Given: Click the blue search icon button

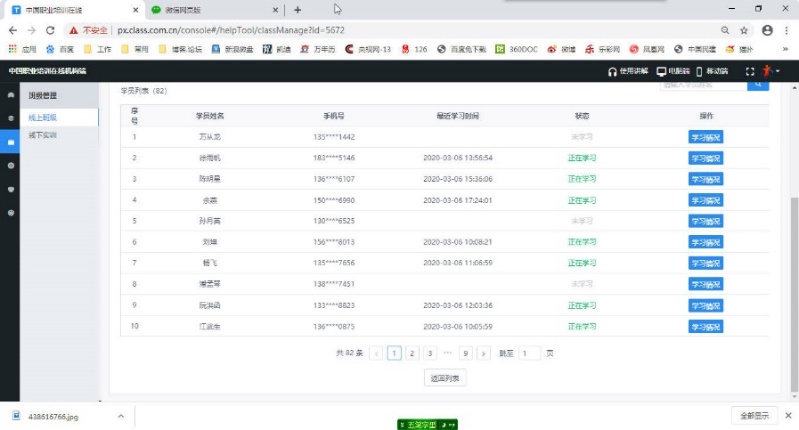Looking at the screenshot, I should 759,86.
